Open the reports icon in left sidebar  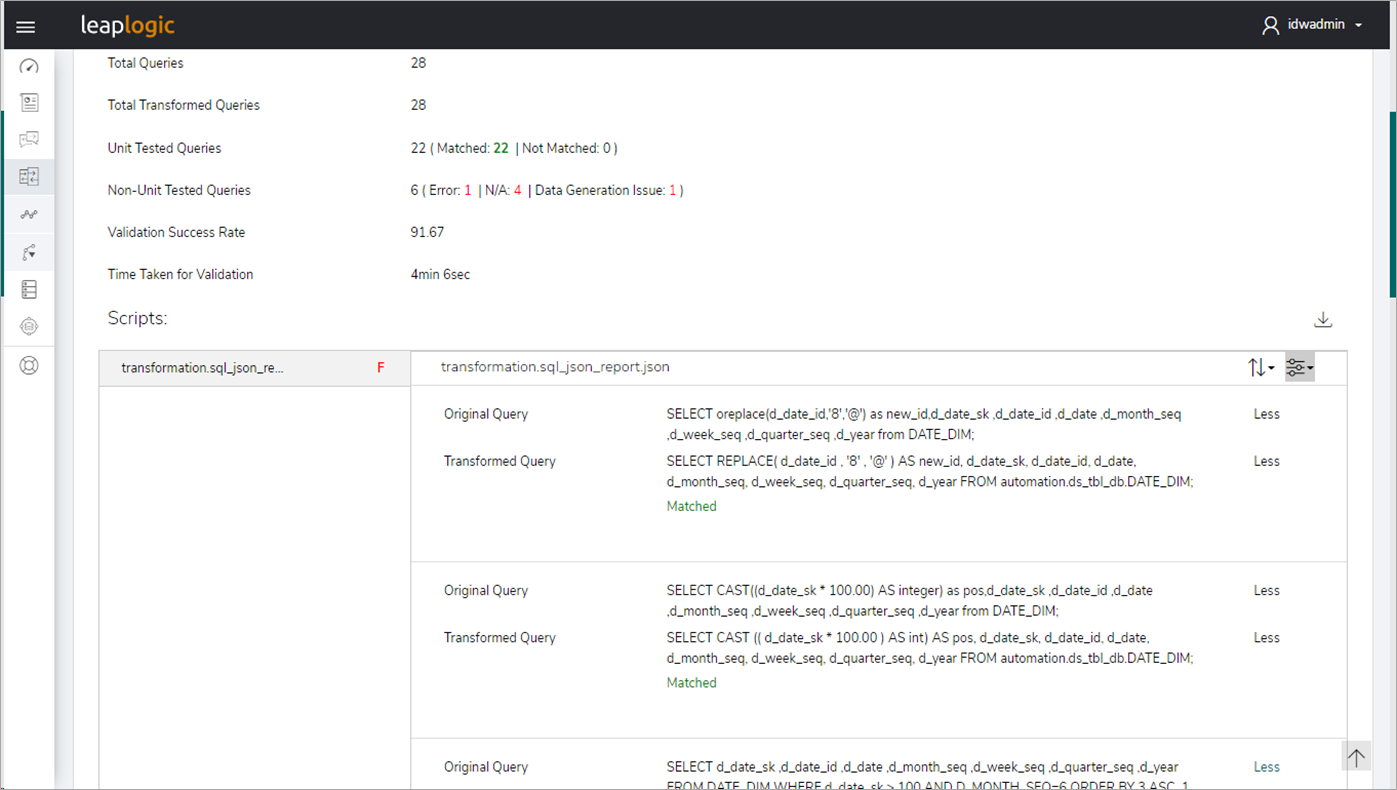[x=28, y=102]
